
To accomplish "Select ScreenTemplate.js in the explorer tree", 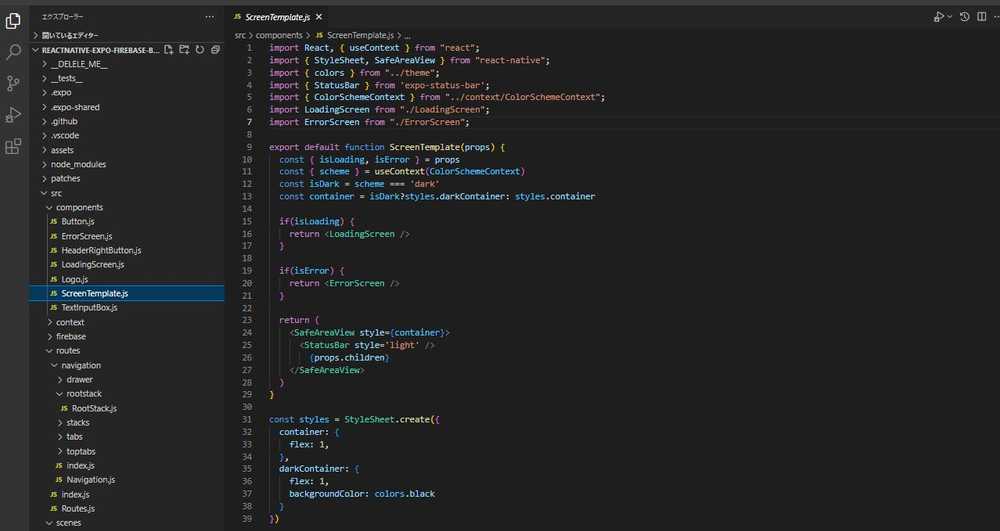I will point(128,293).
